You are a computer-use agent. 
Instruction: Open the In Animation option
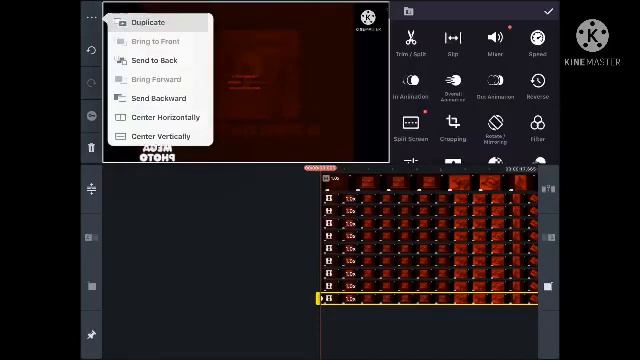click(x=411, y=86)
